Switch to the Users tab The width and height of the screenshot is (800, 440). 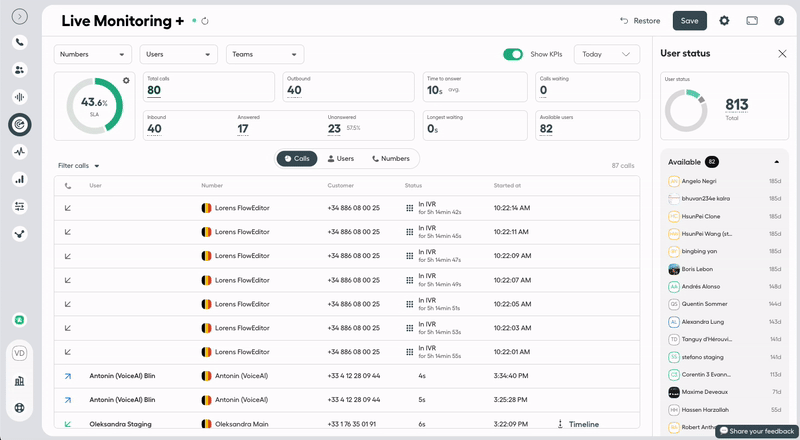pyautogui.click(x=340, y=158)
